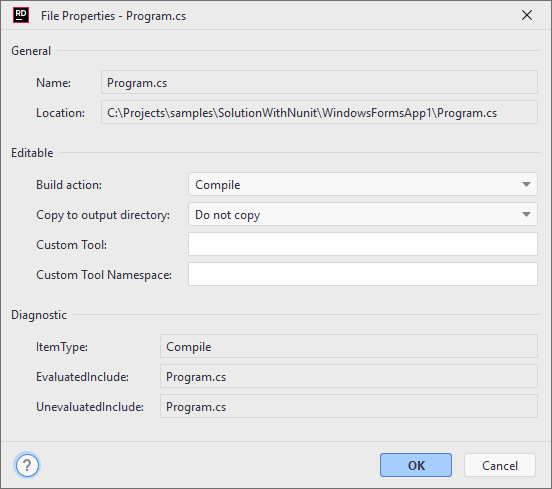The width and height of the screenshot is (552, 489).
Task: Focus the Custom Tool Namespace field
Action: pyautogui.click(x=363, y=274)
